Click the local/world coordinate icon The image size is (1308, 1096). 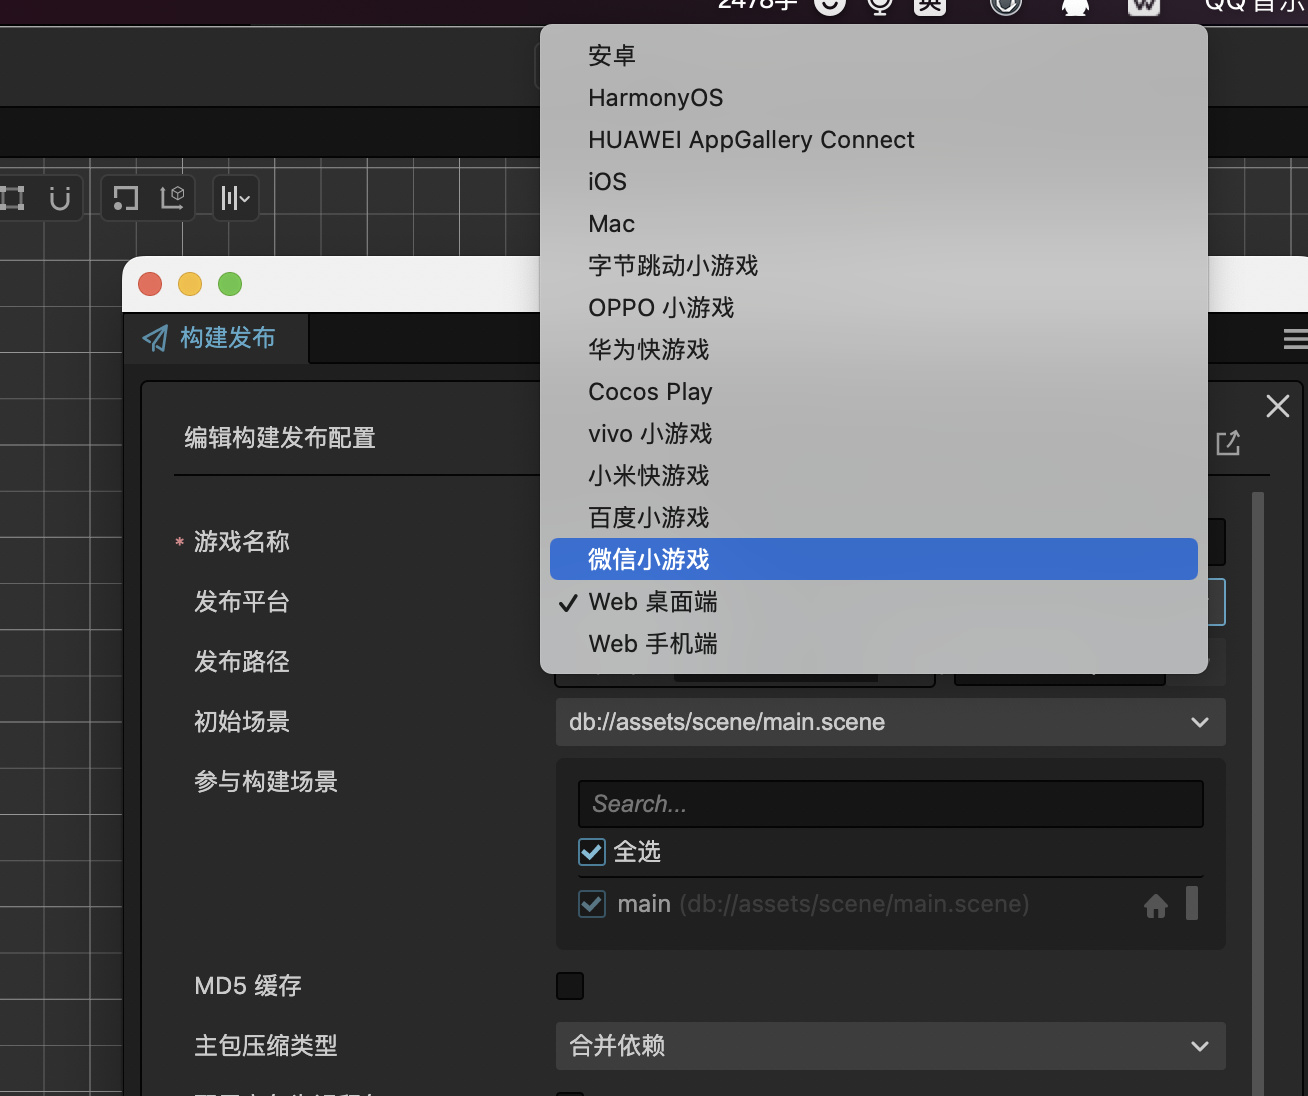point(172,197)
